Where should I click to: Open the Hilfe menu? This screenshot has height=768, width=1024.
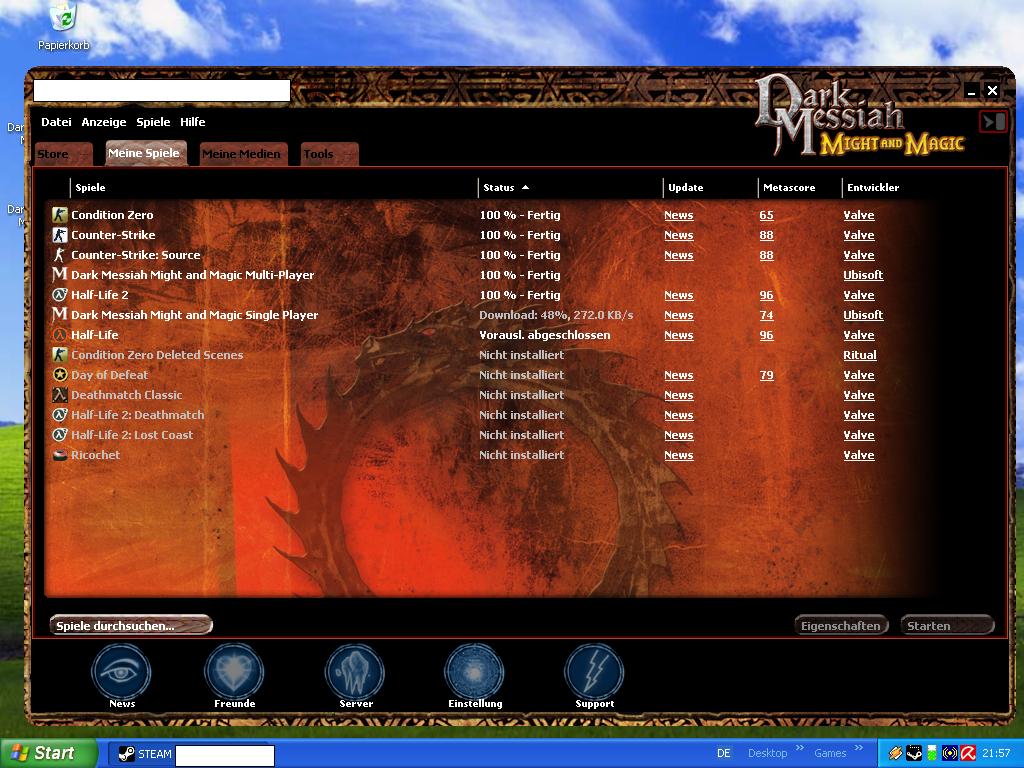193,121
